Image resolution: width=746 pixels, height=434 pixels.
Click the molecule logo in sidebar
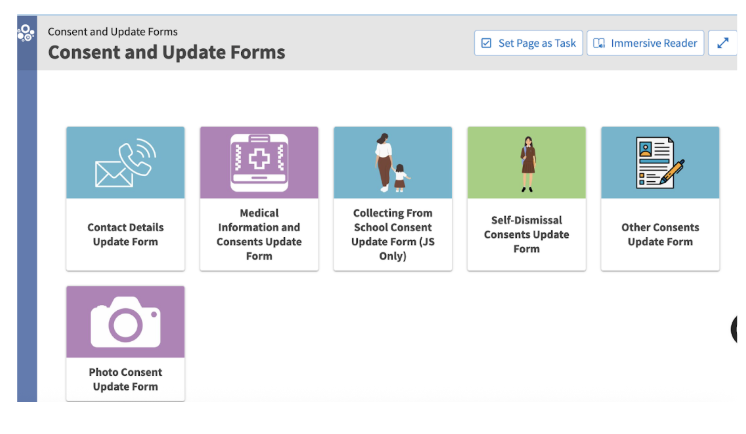click(26, 33)
